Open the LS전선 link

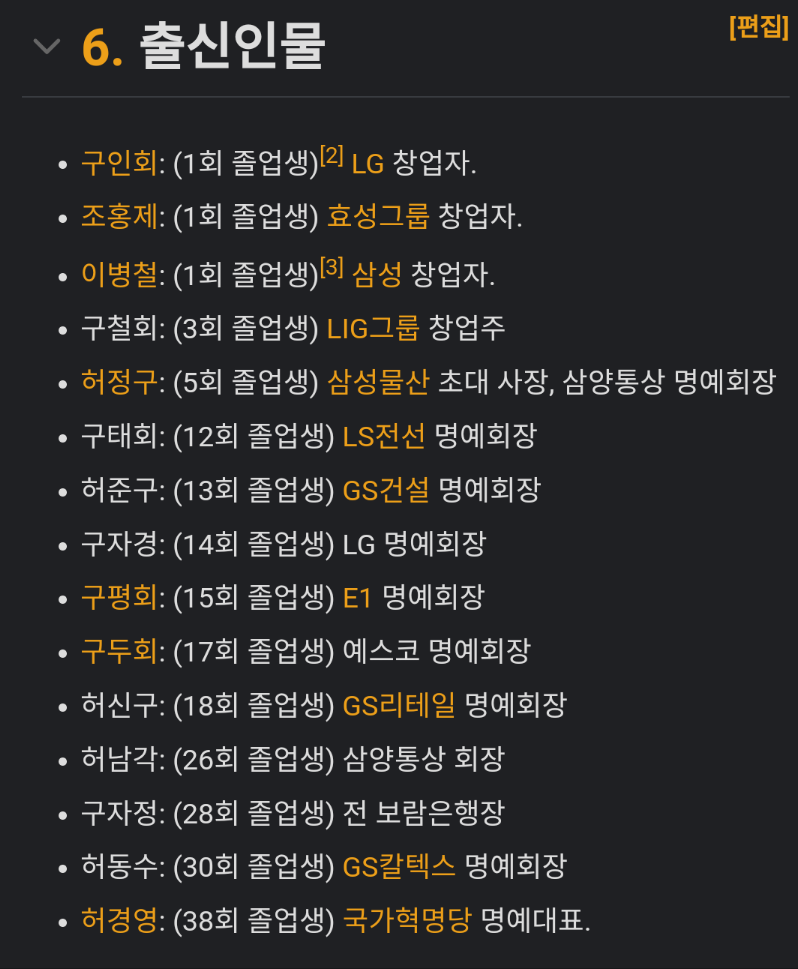pyautogui.click(x=384, y=436)
